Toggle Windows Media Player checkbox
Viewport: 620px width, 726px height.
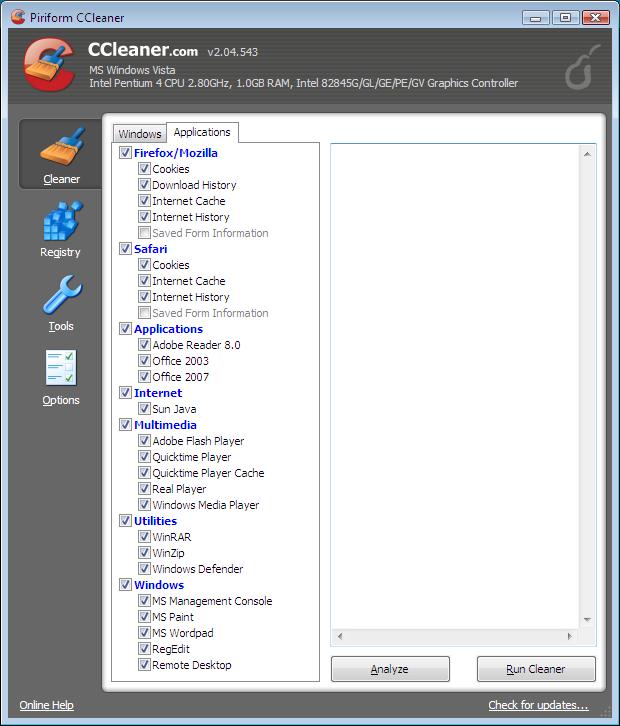point(144,504)
